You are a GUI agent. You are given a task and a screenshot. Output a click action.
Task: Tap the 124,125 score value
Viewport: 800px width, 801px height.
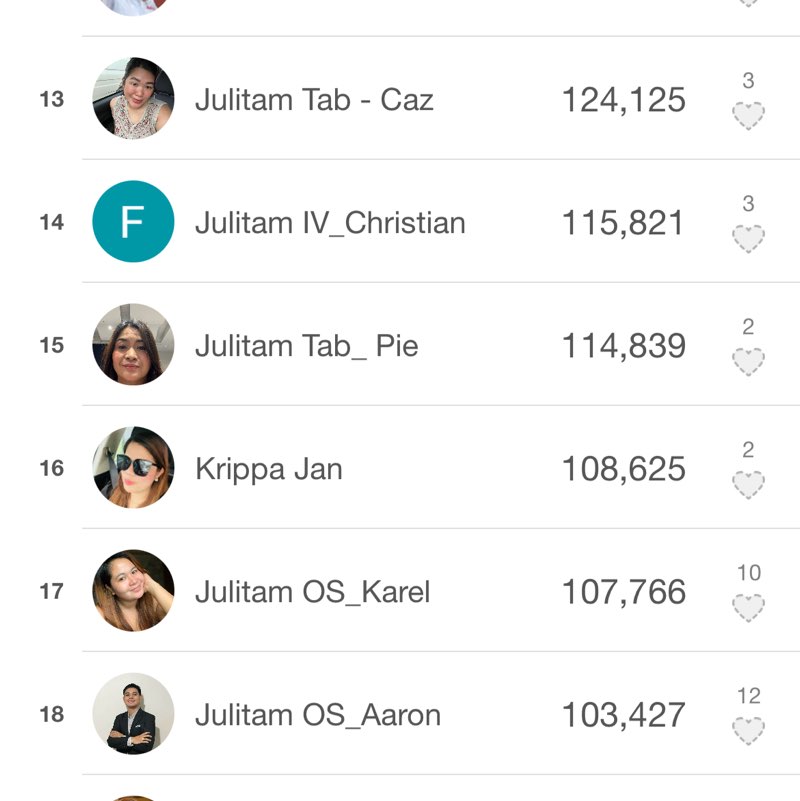point(623,100)
